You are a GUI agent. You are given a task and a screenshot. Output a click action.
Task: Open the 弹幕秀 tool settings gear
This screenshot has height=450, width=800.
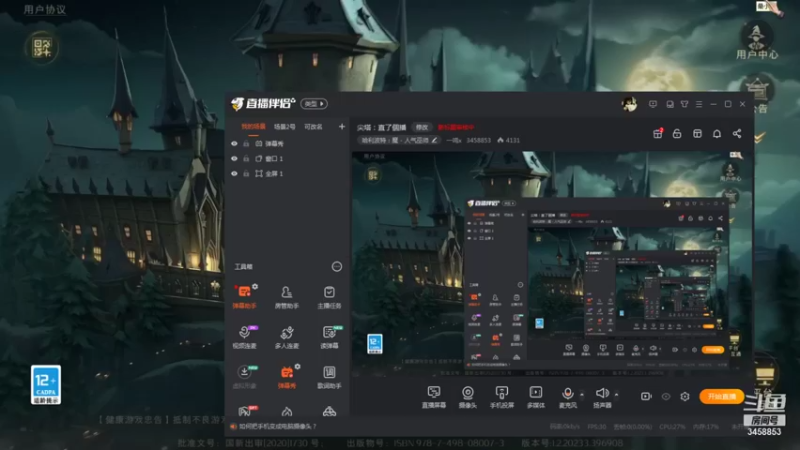pos(297,367)
